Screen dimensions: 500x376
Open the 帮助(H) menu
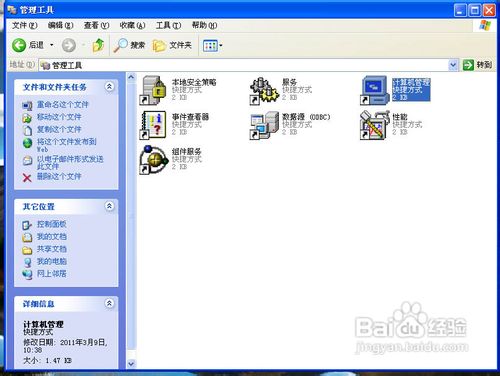204,25
